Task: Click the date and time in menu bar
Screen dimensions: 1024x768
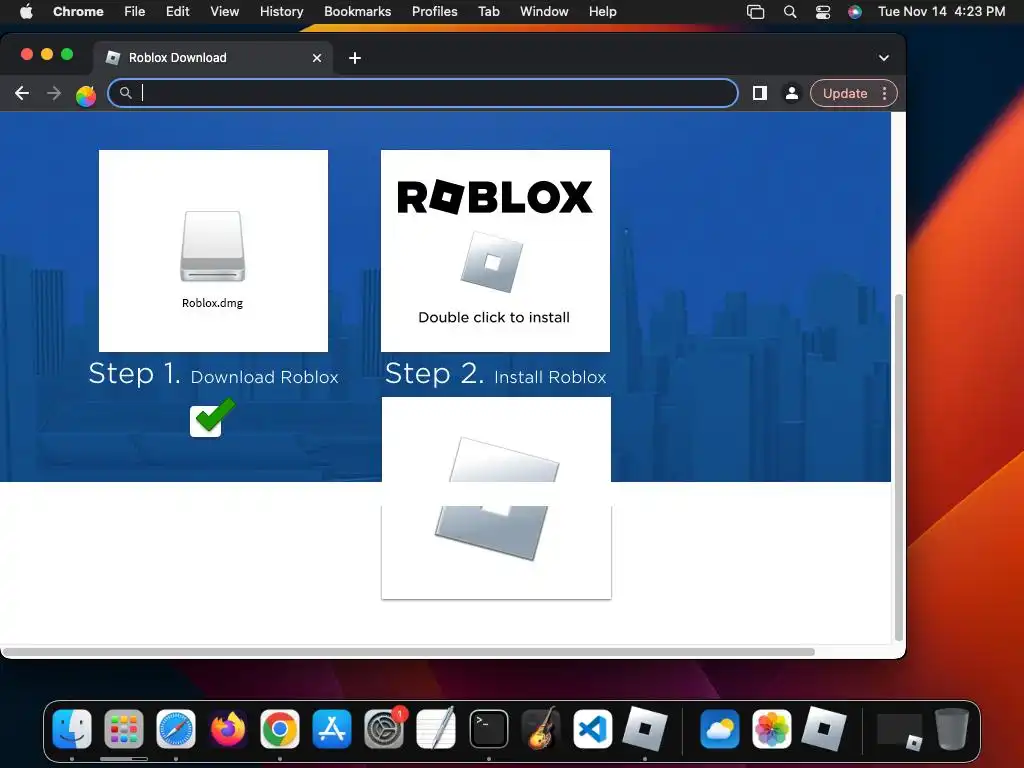Action: [941, 11]
